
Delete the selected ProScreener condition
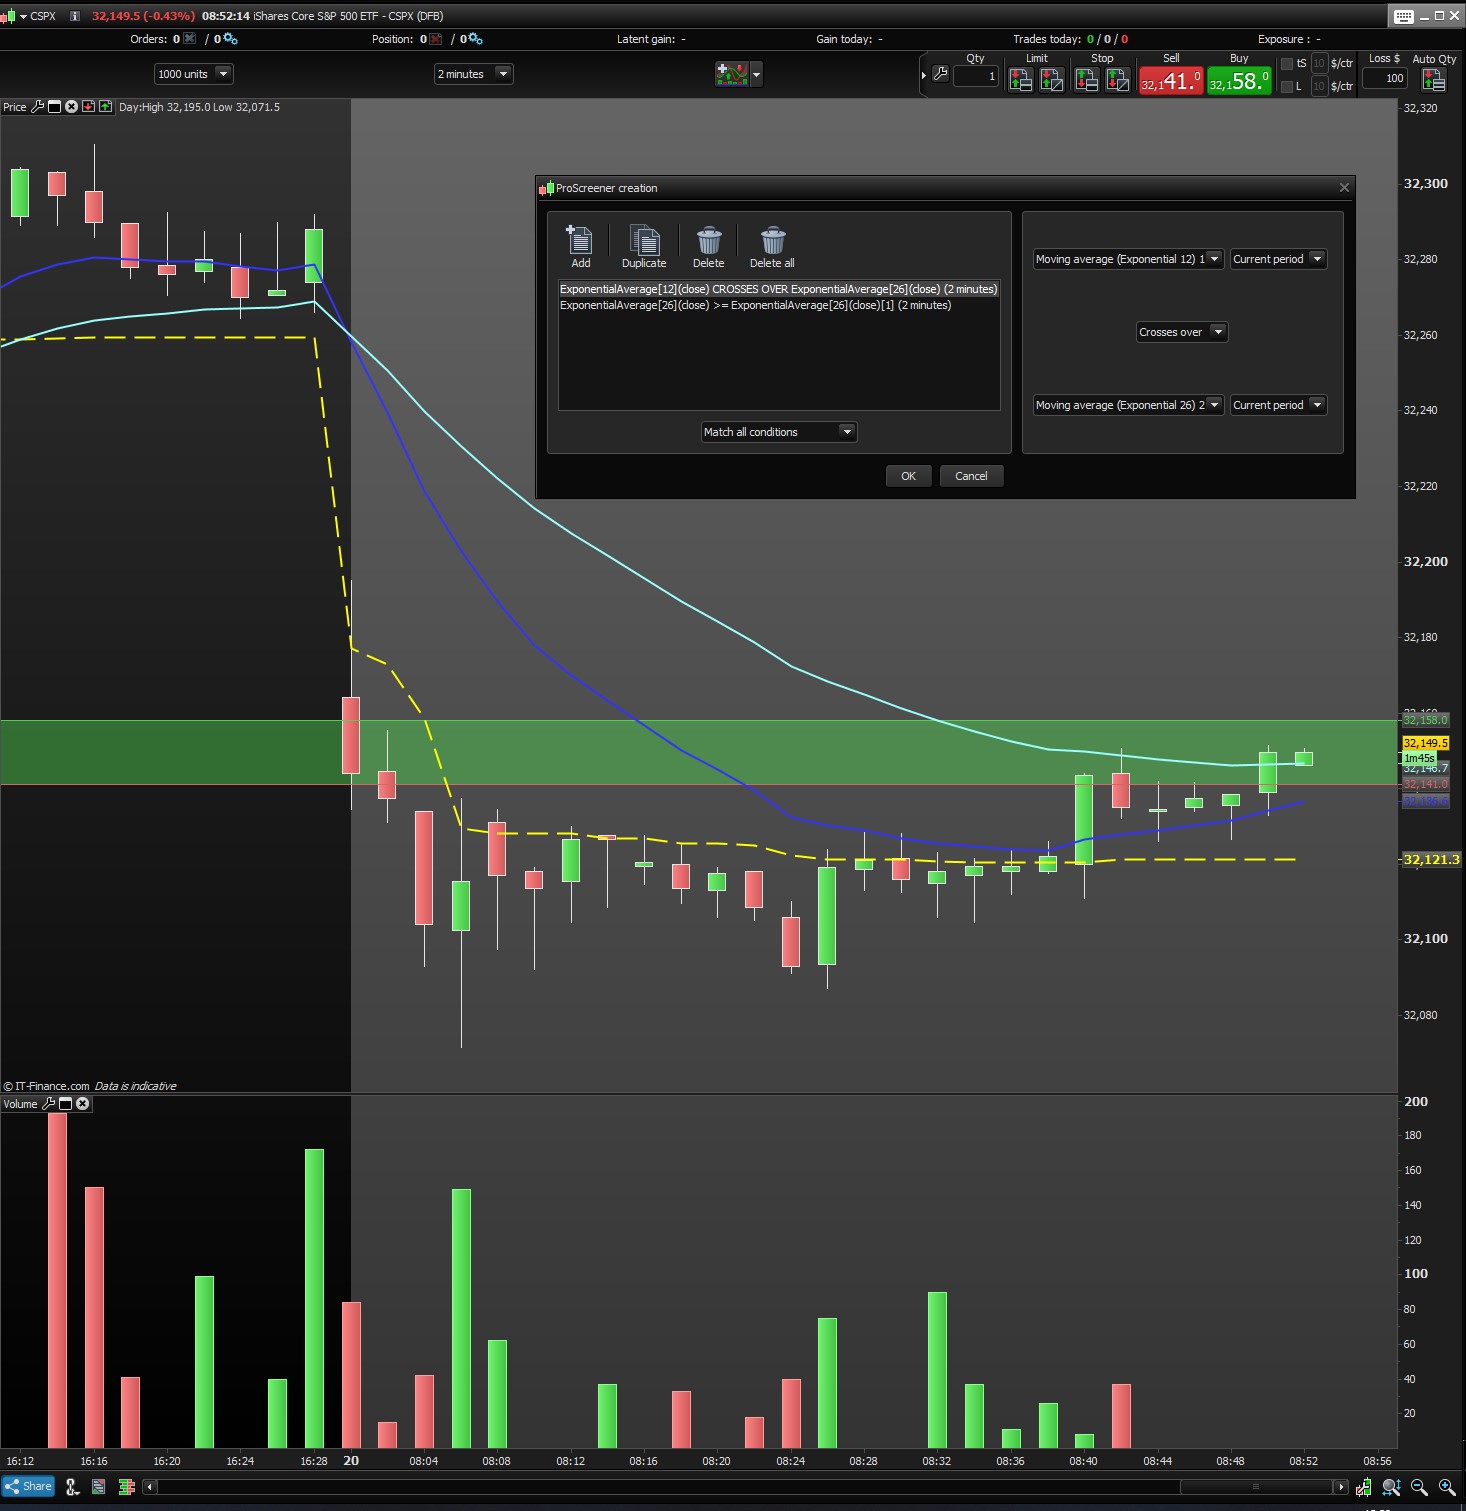(x=708, y=247)
